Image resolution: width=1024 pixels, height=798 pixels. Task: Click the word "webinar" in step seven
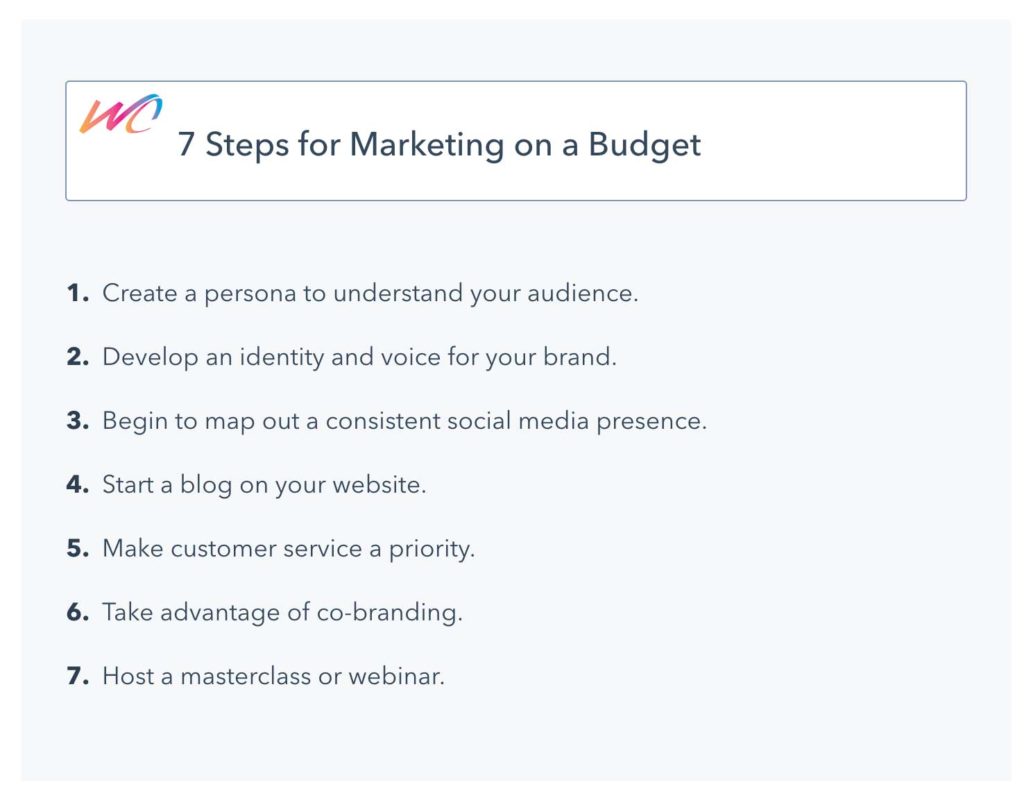394,676
